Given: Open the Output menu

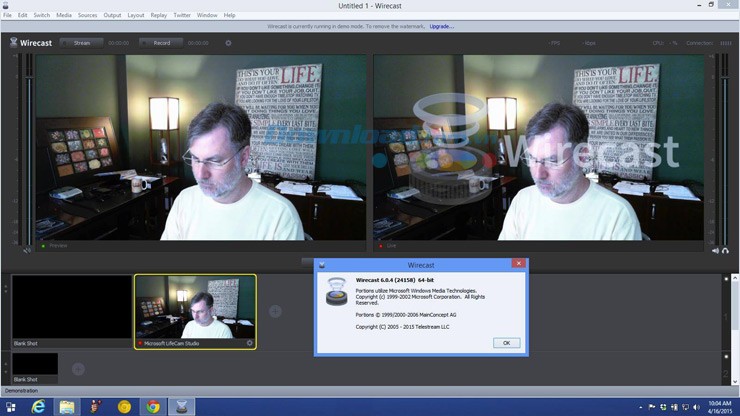Looking at the screenshot, I should point(112,15).
